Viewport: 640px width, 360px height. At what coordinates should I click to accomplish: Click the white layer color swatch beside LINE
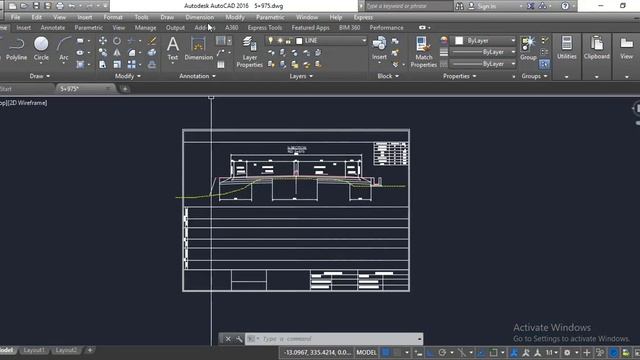point(299,41)
